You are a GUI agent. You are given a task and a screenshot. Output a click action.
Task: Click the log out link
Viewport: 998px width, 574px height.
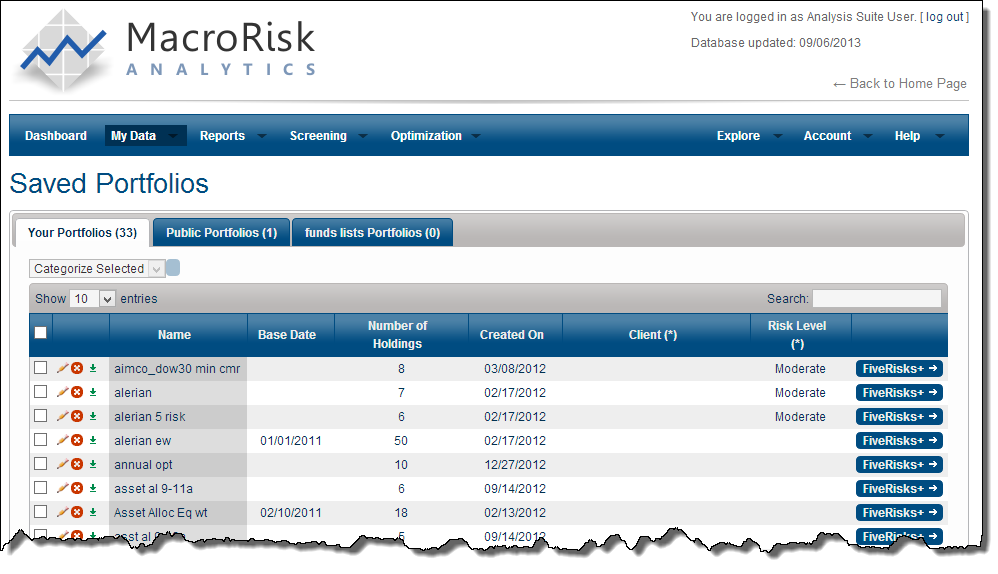945,17
